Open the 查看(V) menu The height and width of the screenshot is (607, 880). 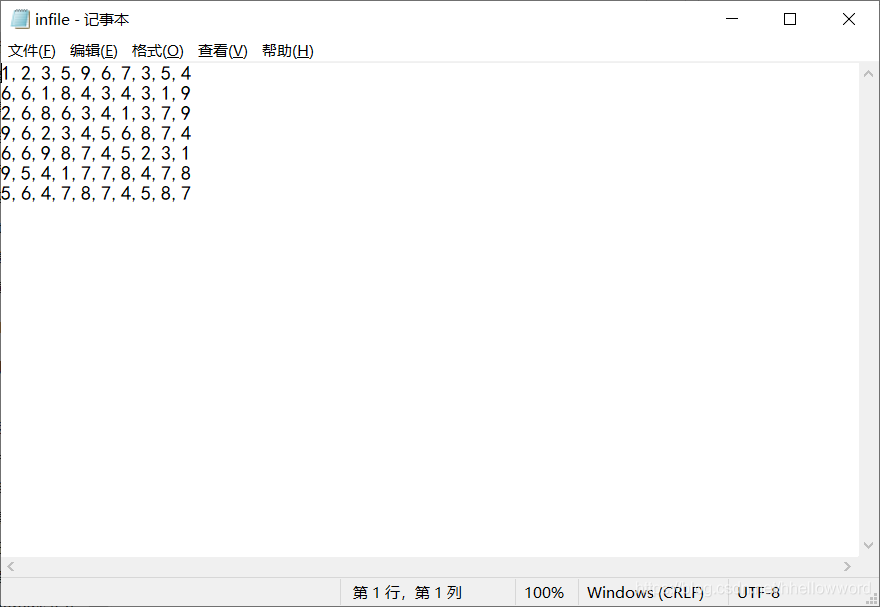(x=220, y=50)
